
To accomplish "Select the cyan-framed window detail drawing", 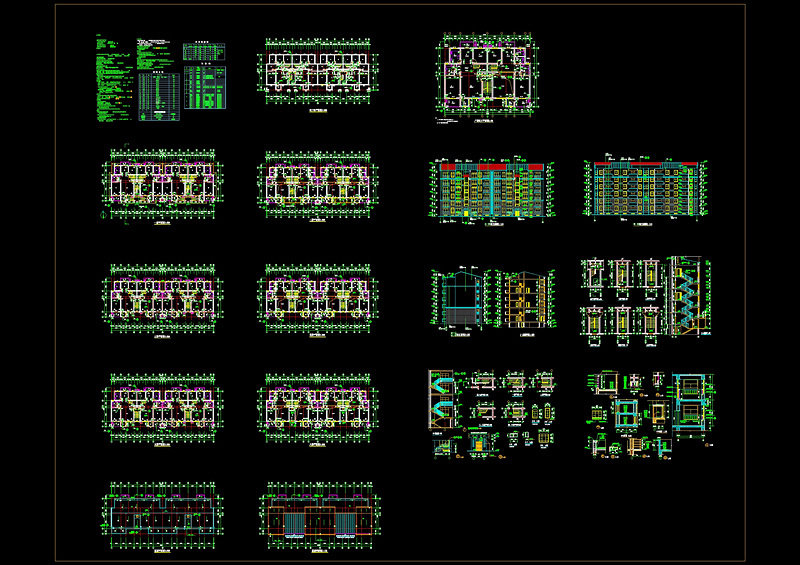I will [692, 405].
